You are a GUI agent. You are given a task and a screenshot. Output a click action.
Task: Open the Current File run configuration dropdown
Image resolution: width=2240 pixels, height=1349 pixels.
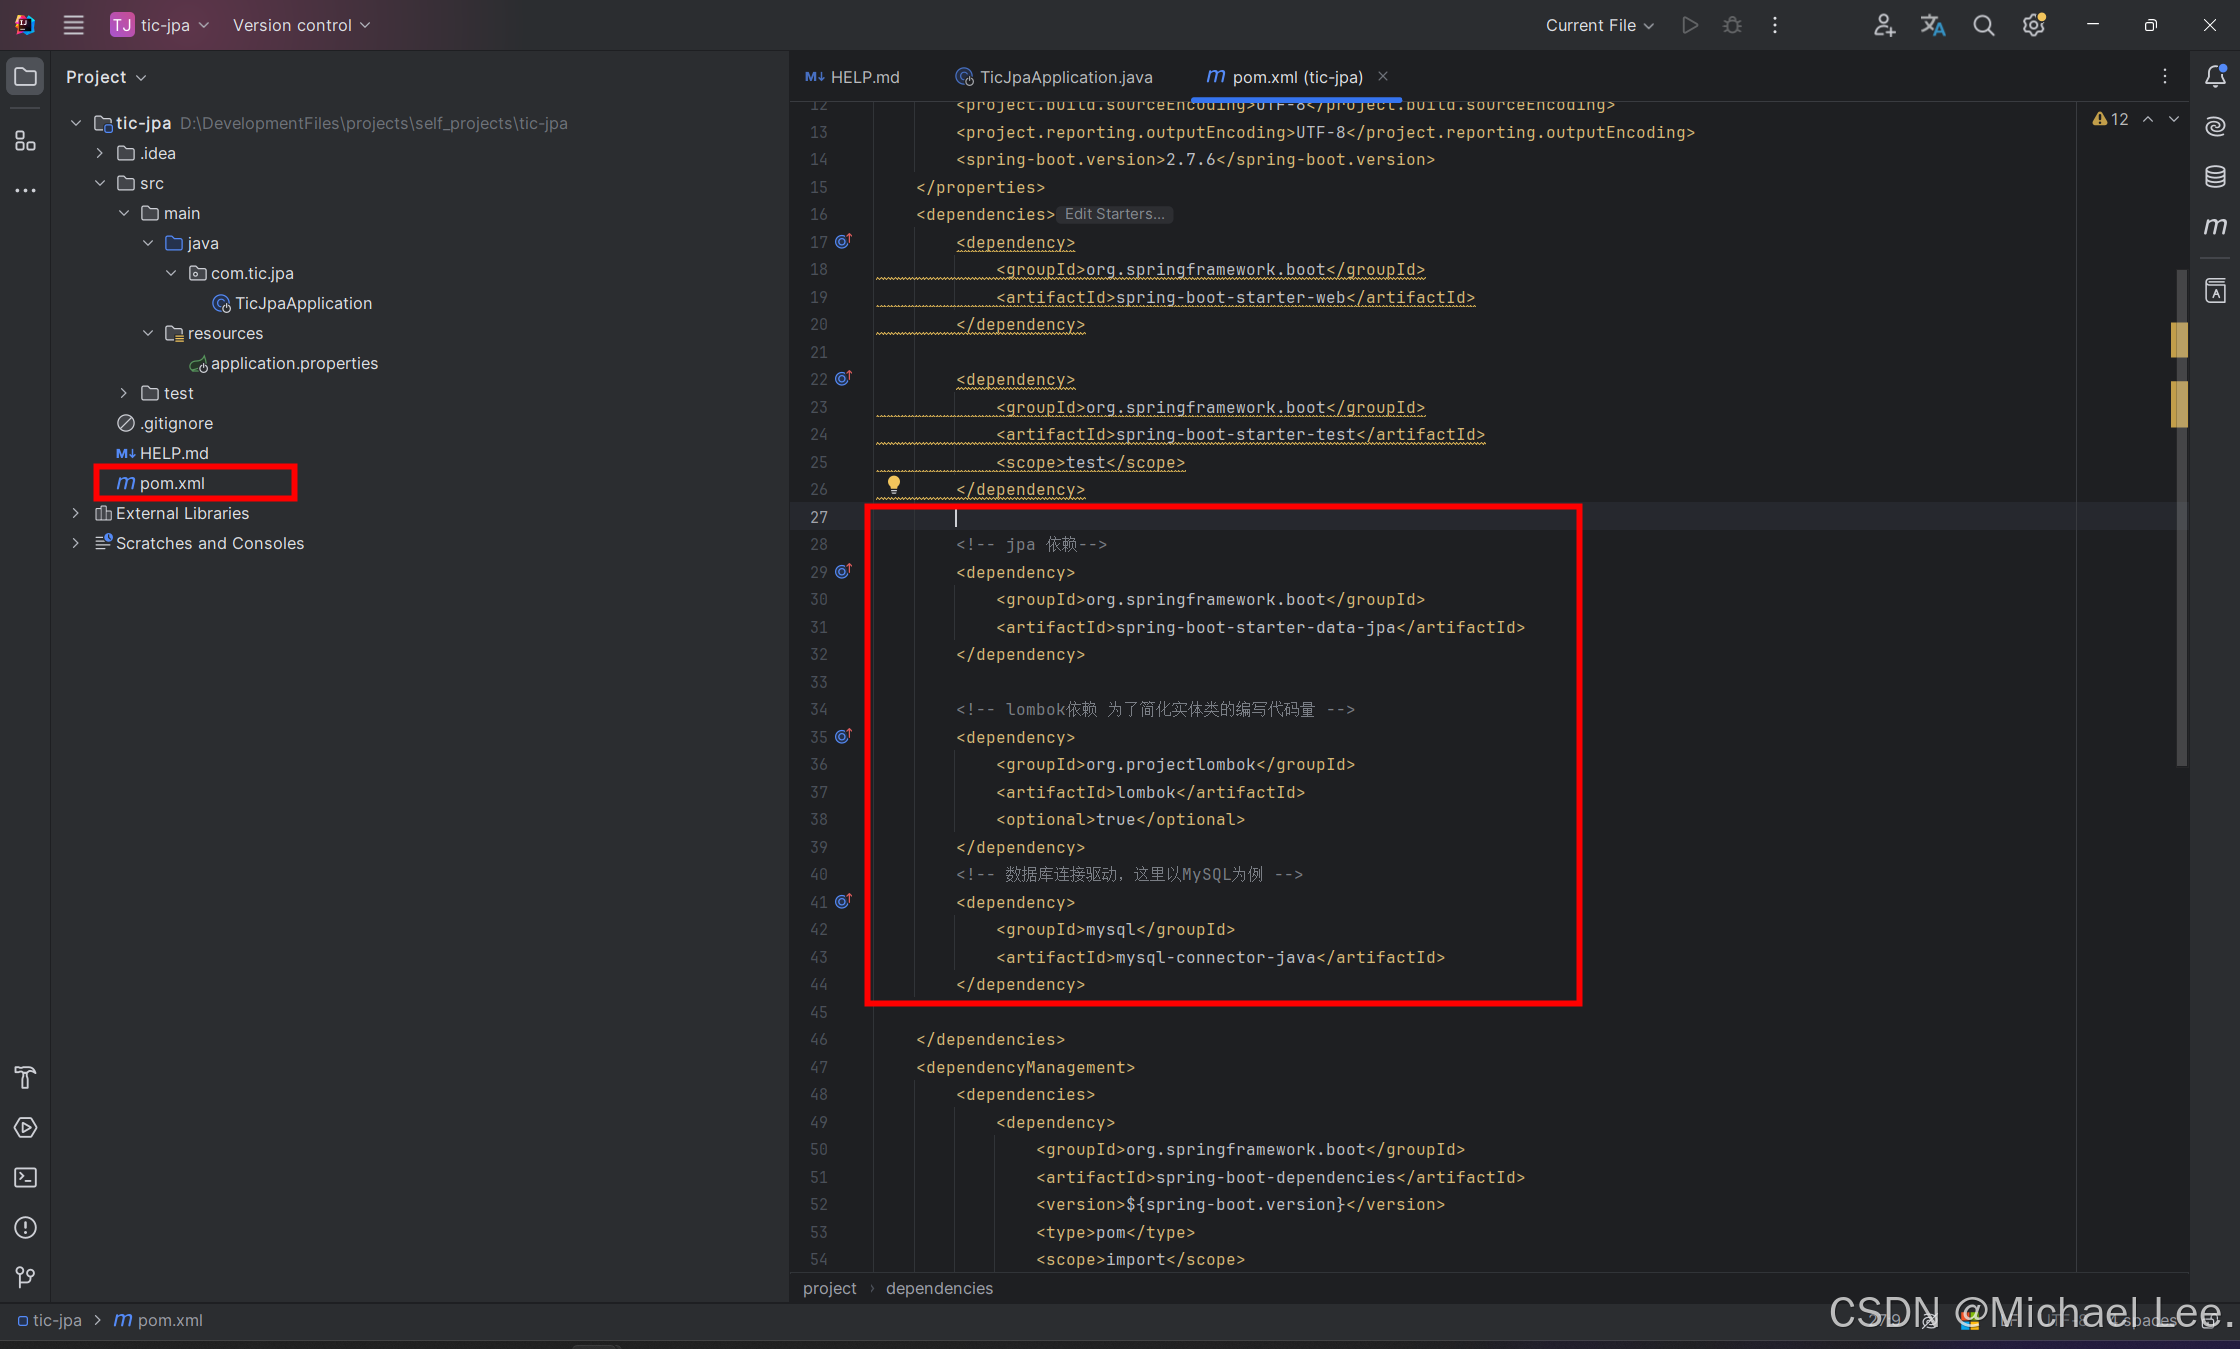click(1599, 25)
